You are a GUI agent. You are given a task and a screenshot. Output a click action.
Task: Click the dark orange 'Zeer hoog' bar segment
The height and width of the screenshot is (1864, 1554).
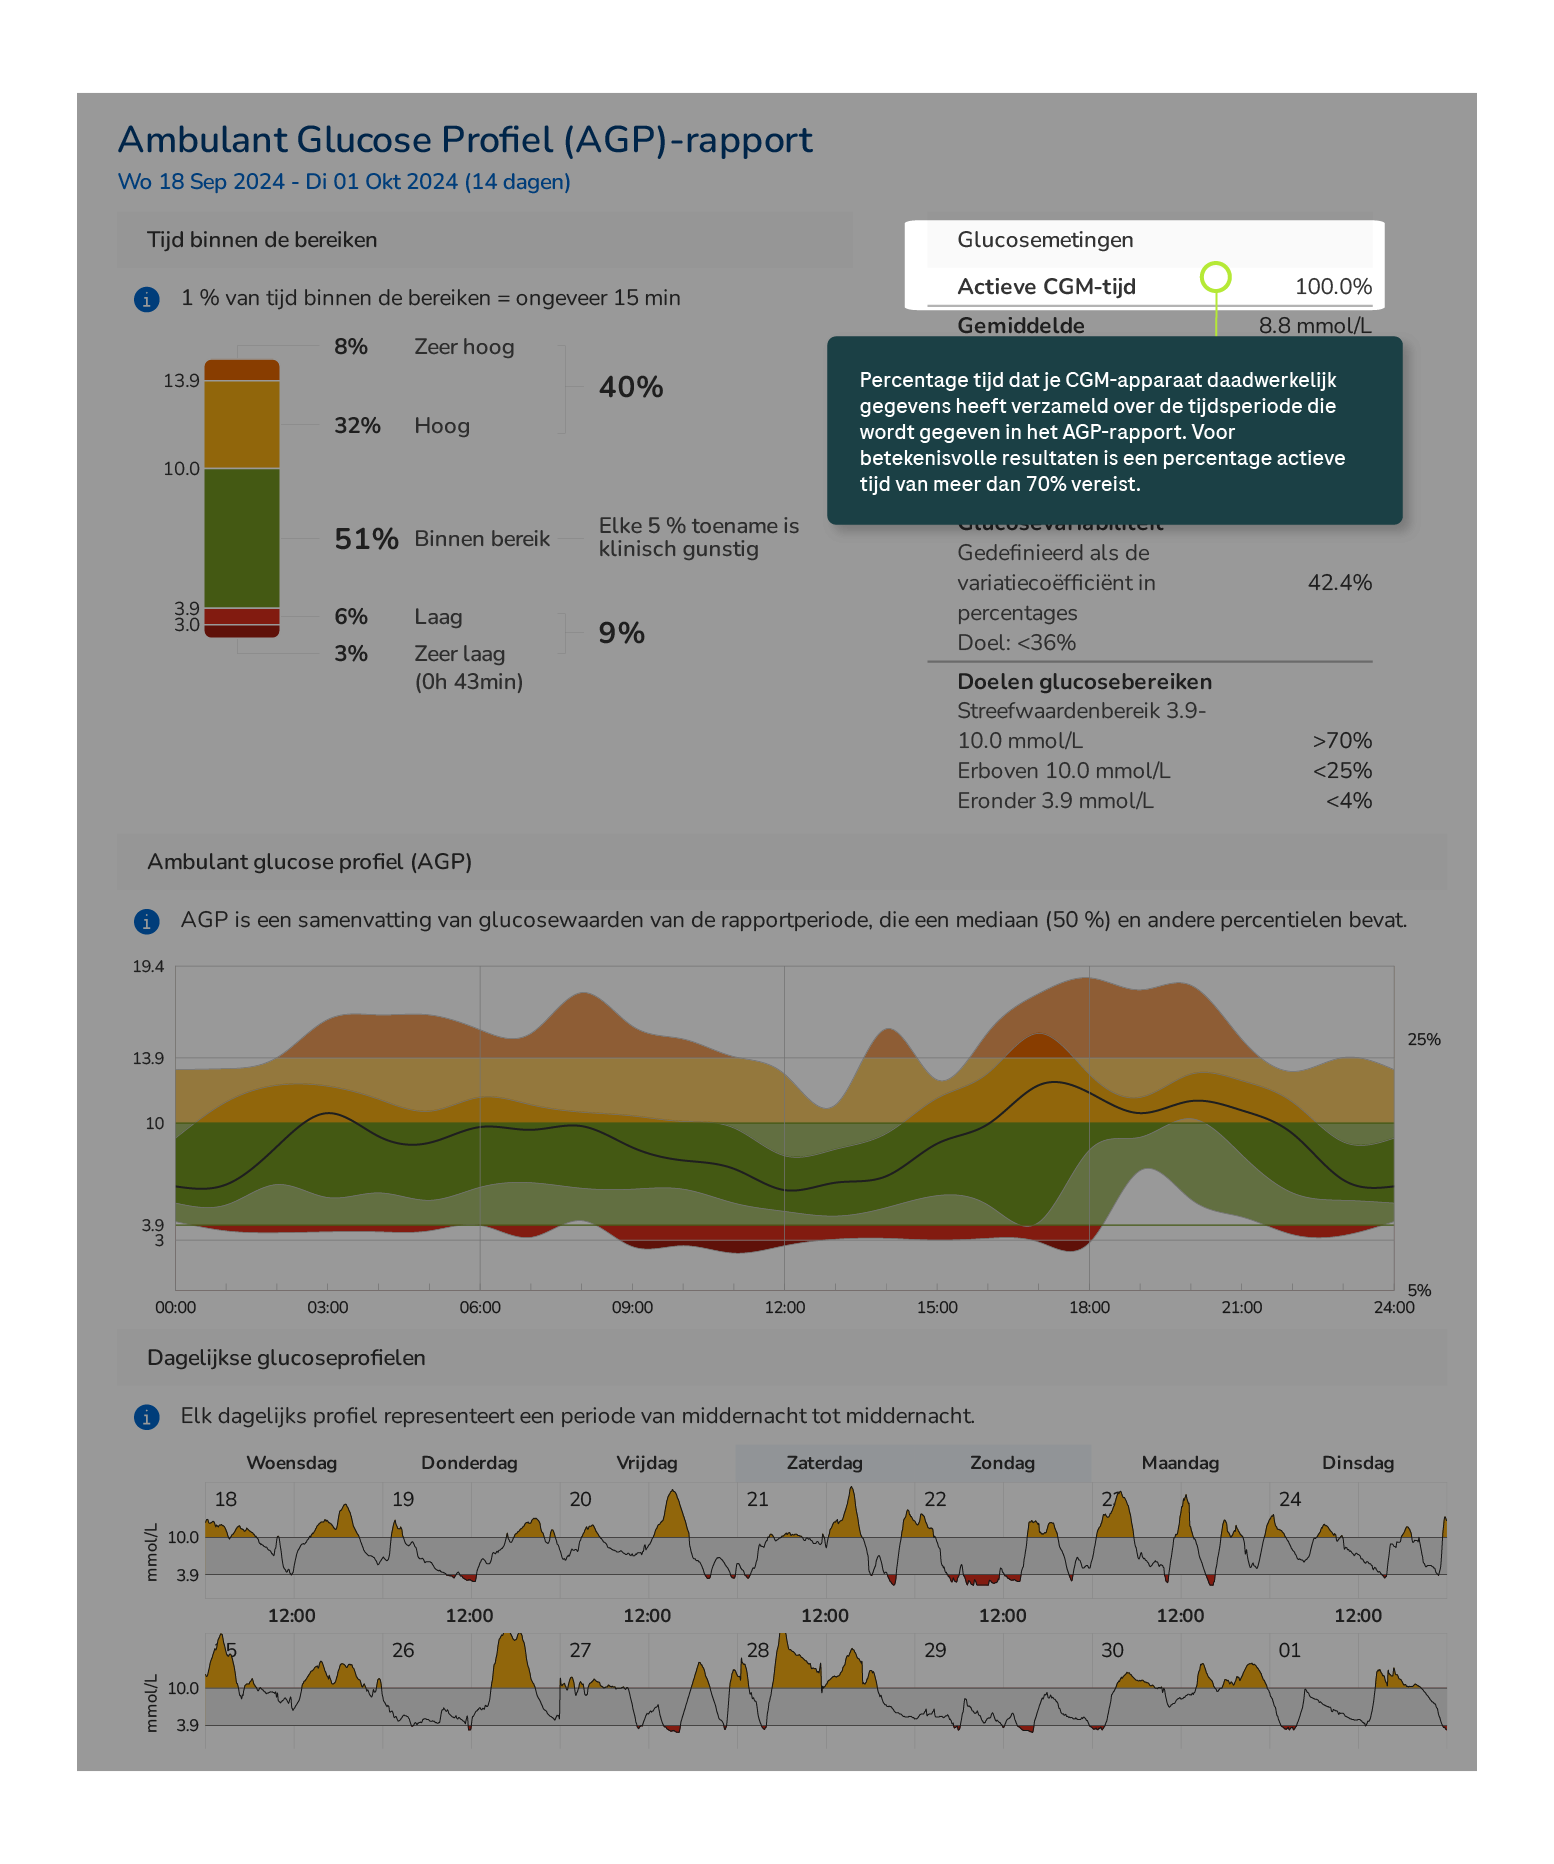tap(242, 370)
